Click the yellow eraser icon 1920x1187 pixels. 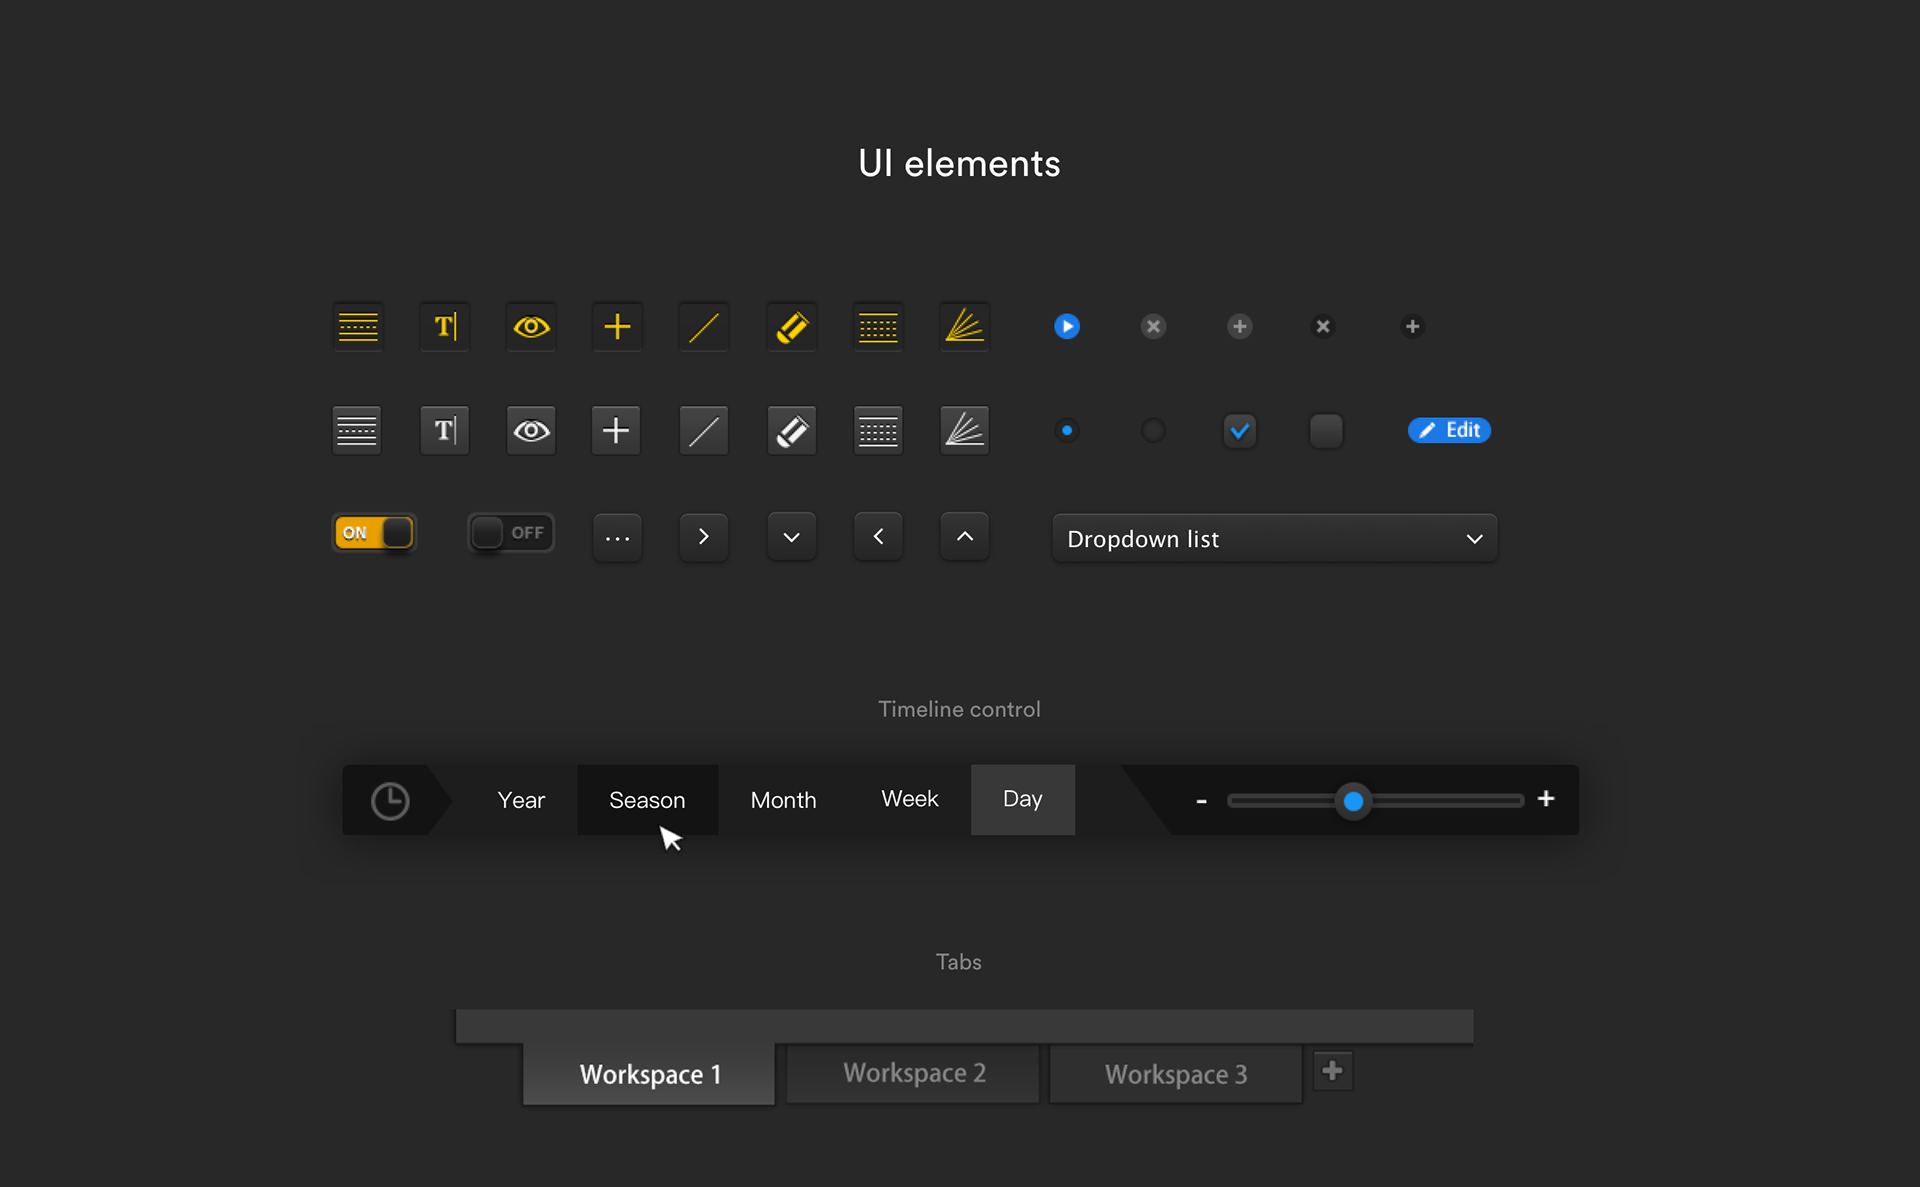coord(792,327)
